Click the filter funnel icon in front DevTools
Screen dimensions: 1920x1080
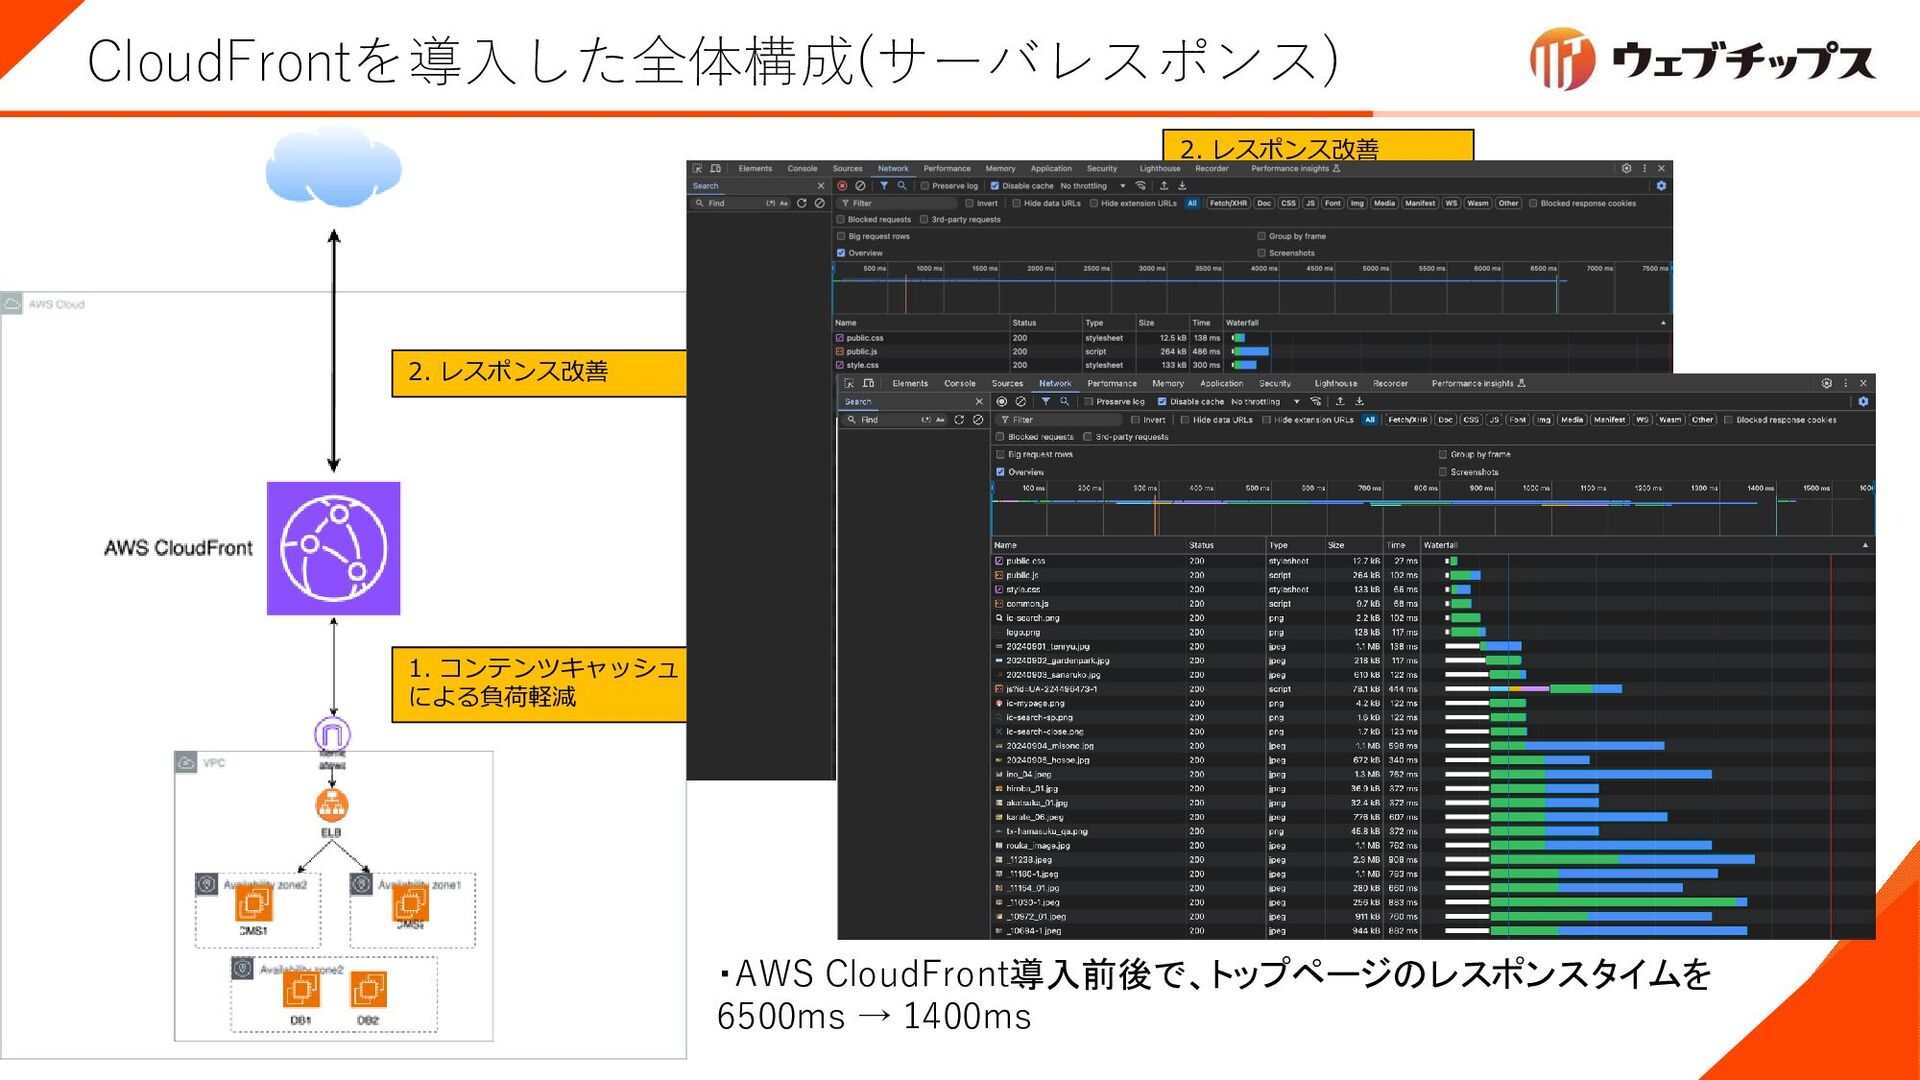click(x=1045, y=402)
